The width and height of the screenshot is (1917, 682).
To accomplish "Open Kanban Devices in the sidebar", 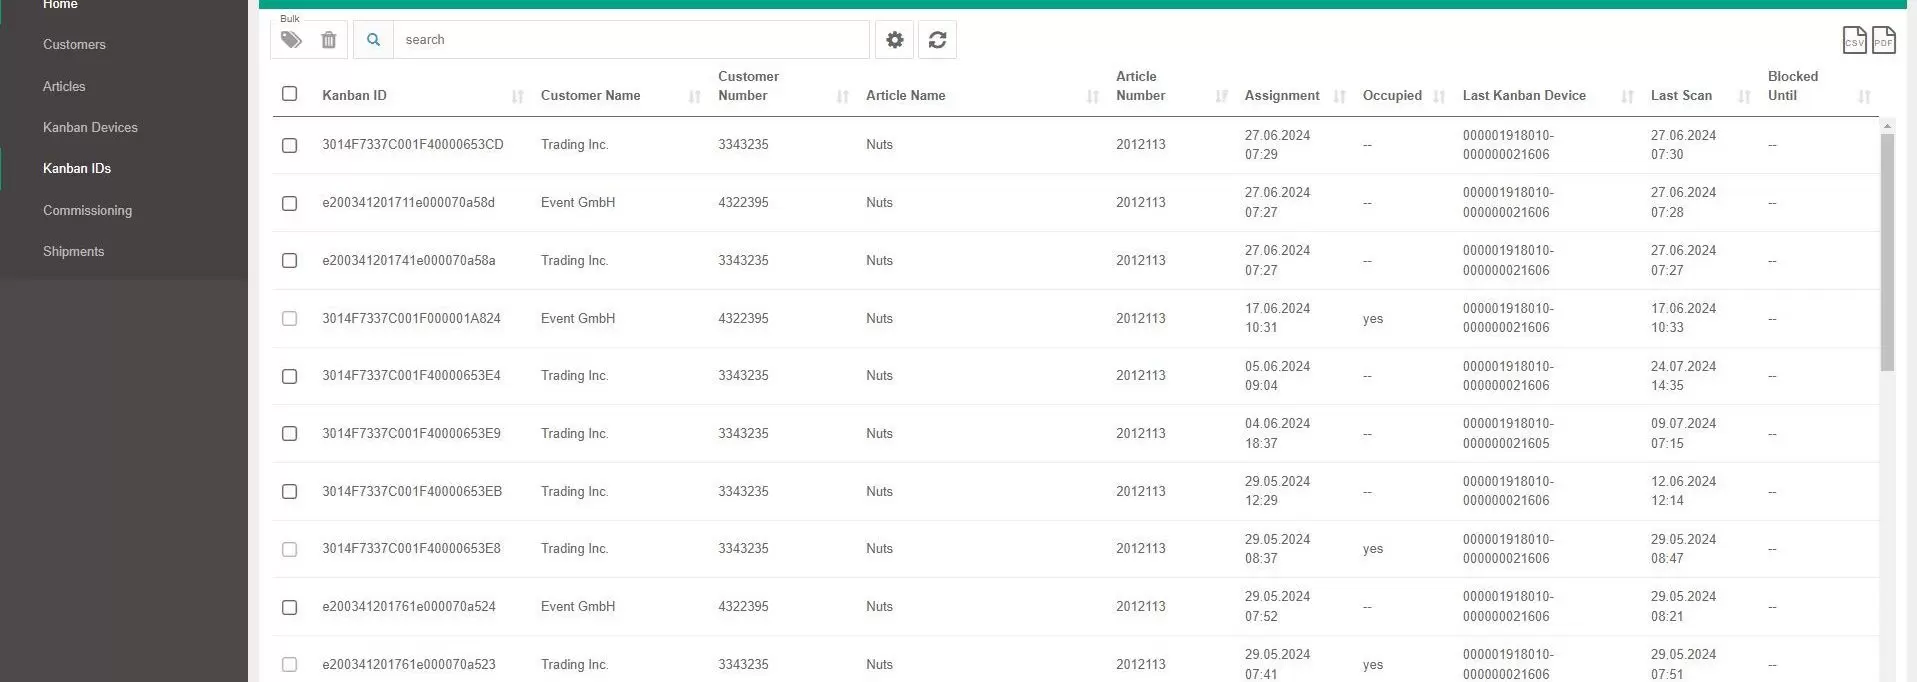I will tap(90, 128).
